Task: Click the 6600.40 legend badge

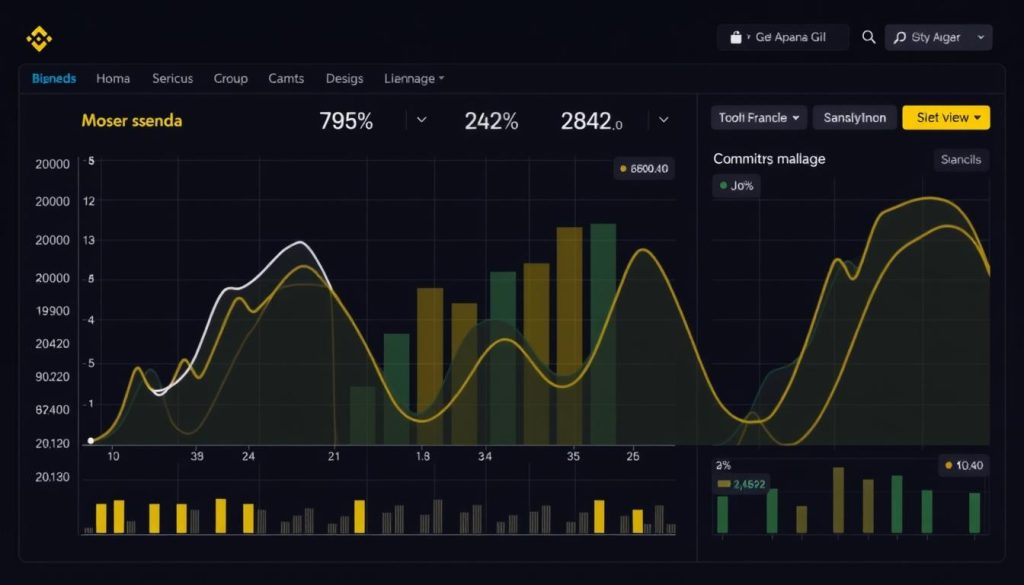Action: (x=644, y=168)
